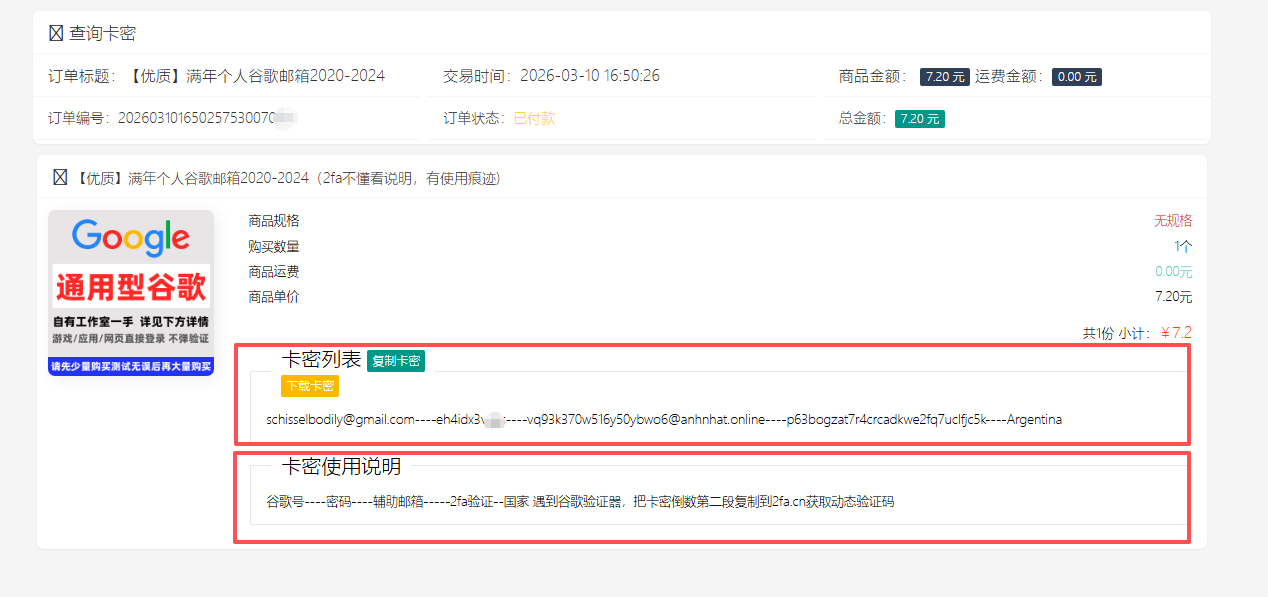Click the green 复制卡密 button
Viewport: 1268px width, 597px height.
396,361
